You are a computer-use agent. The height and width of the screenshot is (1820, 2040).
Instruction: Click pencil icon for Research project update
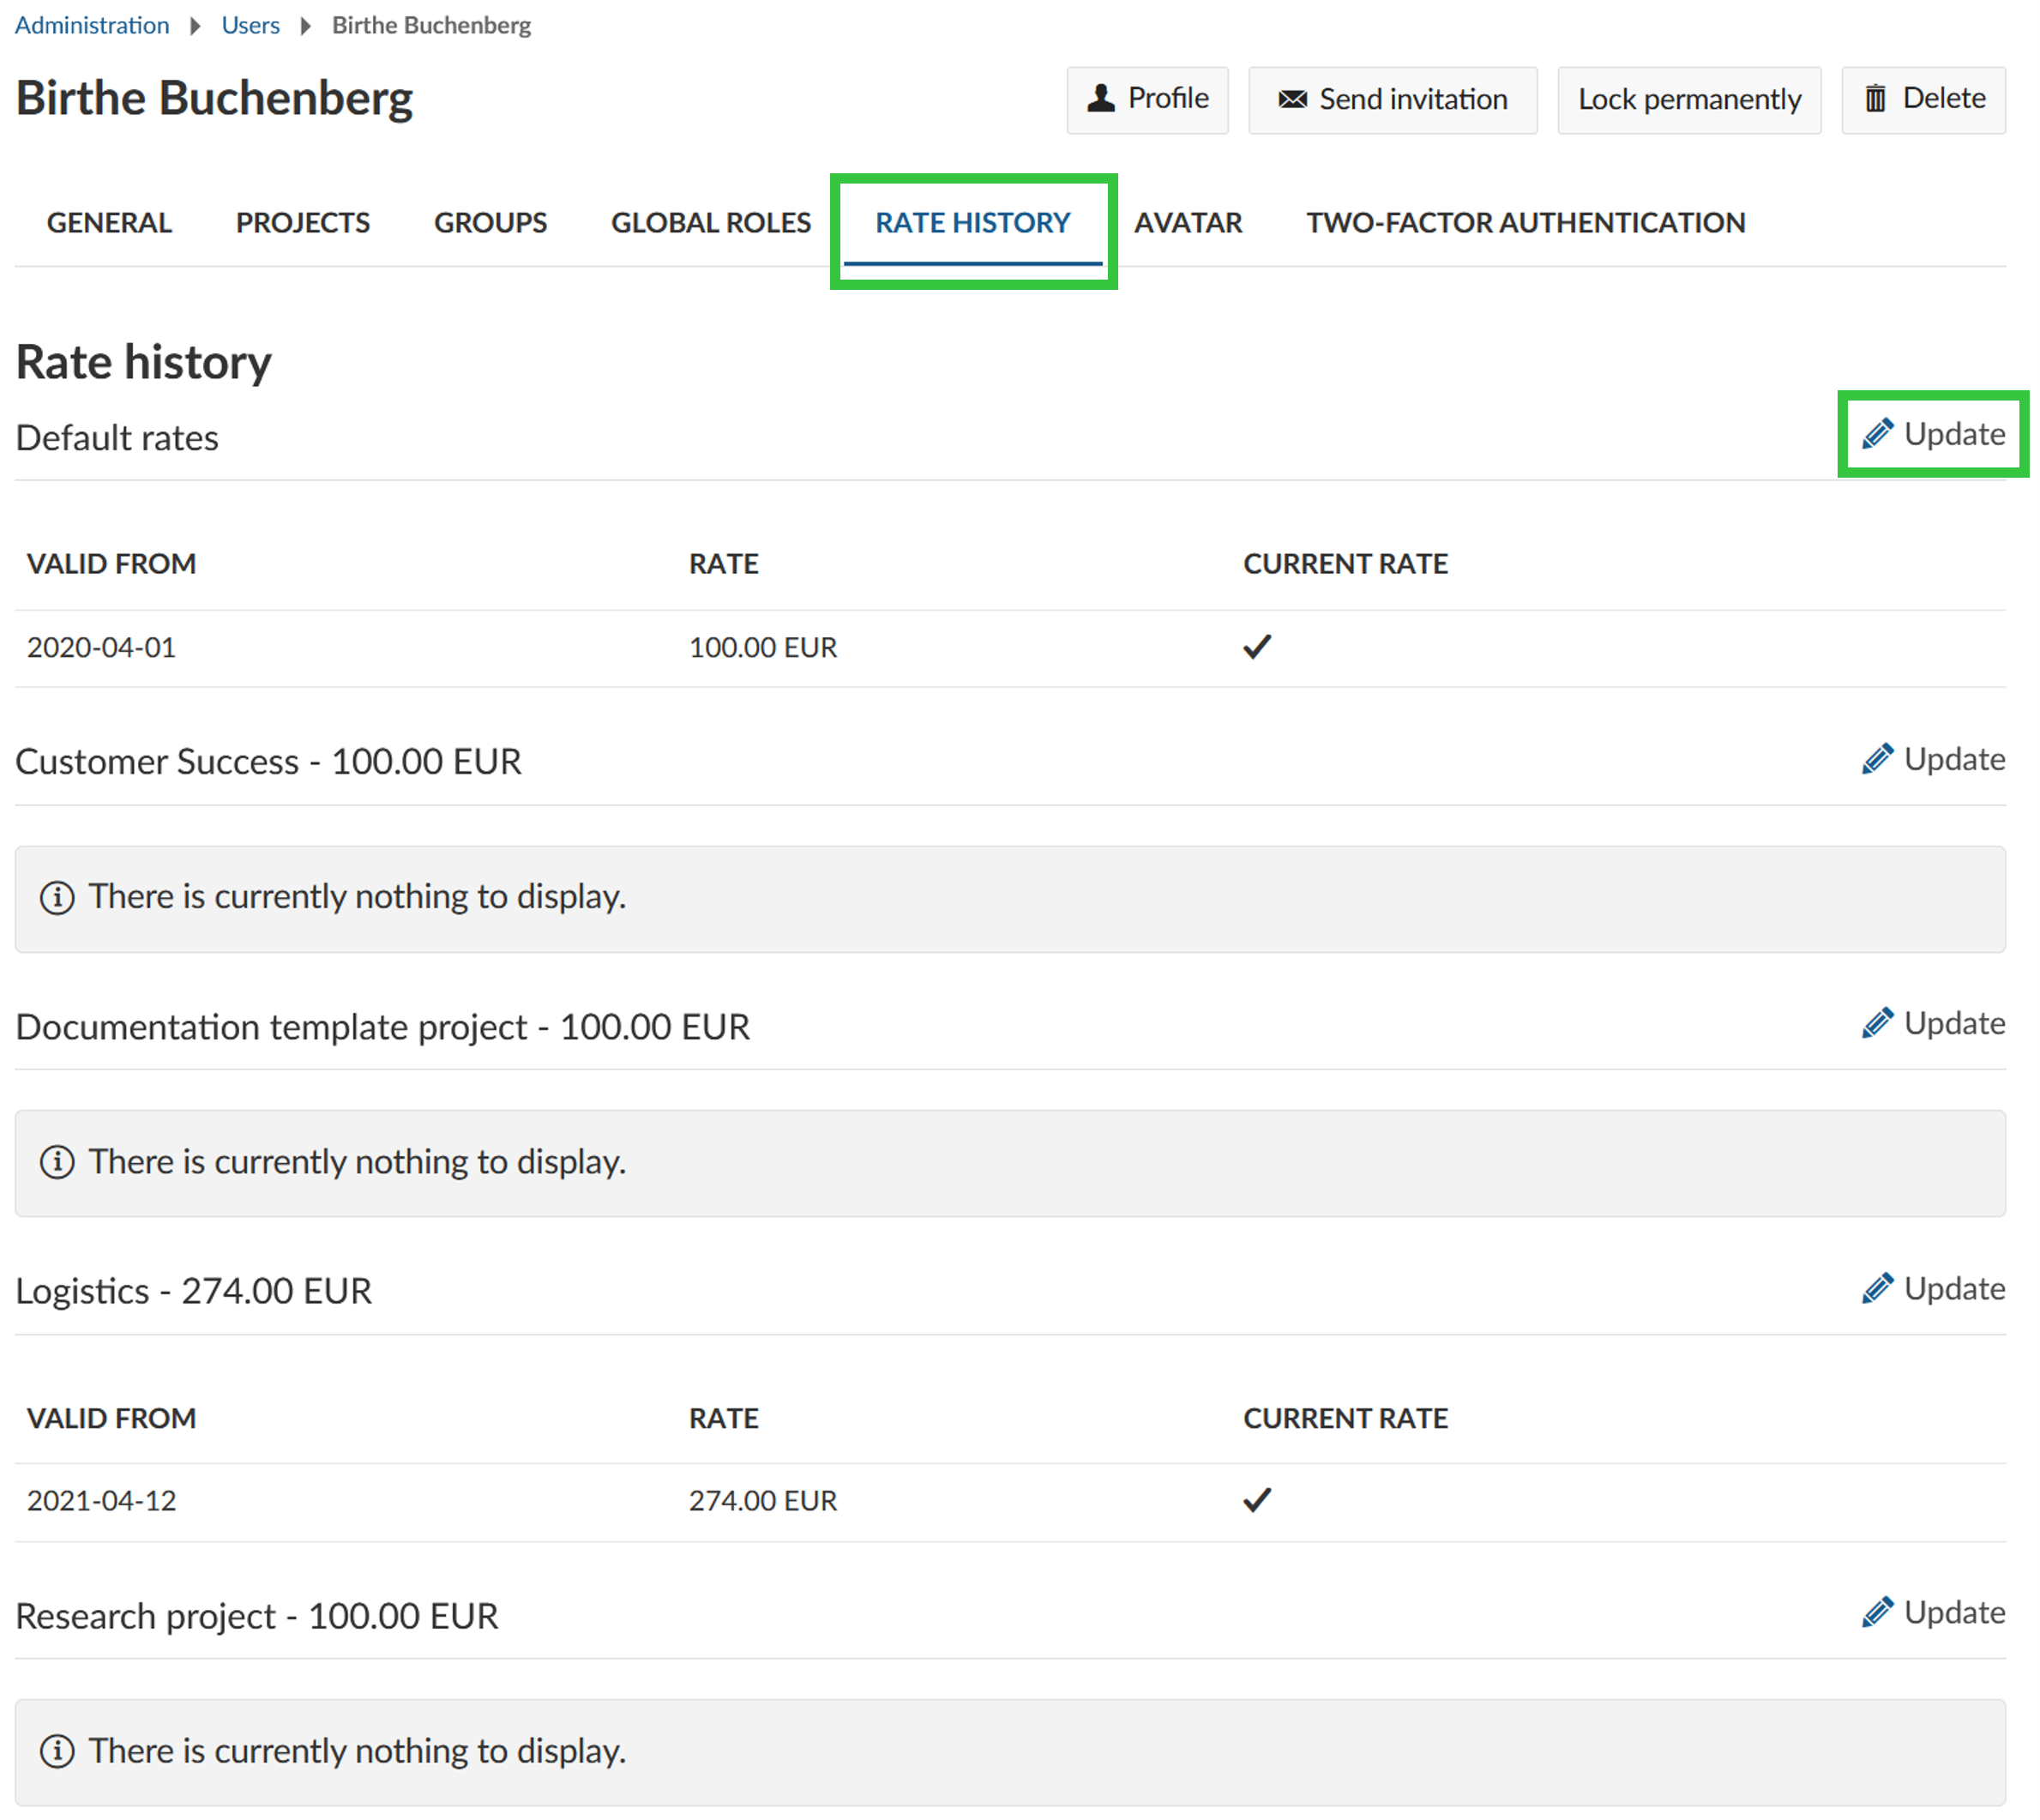click(x=1877, y=1612)
